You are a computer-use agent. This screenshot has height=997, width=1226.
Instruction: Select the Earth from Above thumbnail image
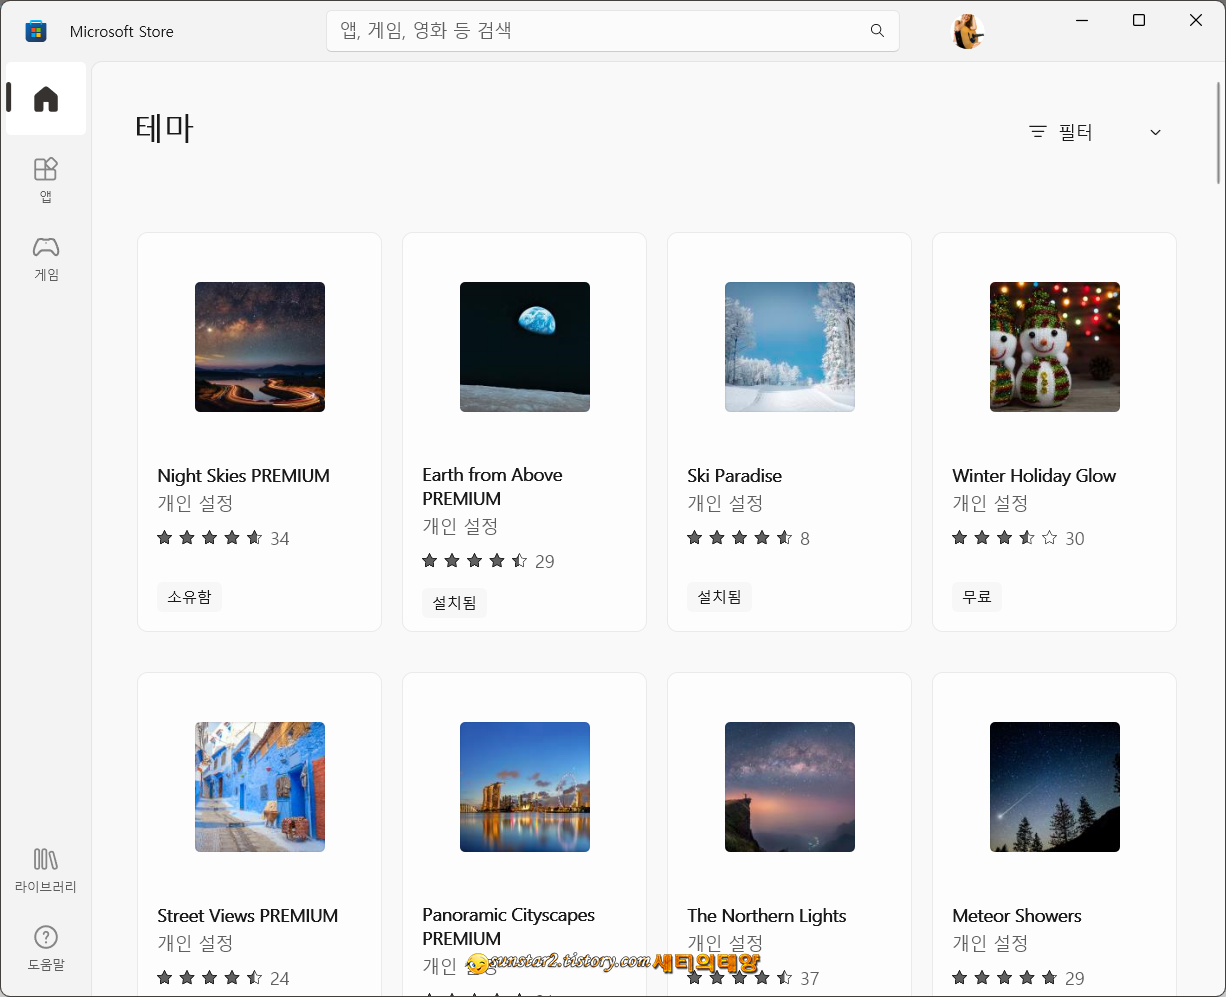click(x=524, y=347)
